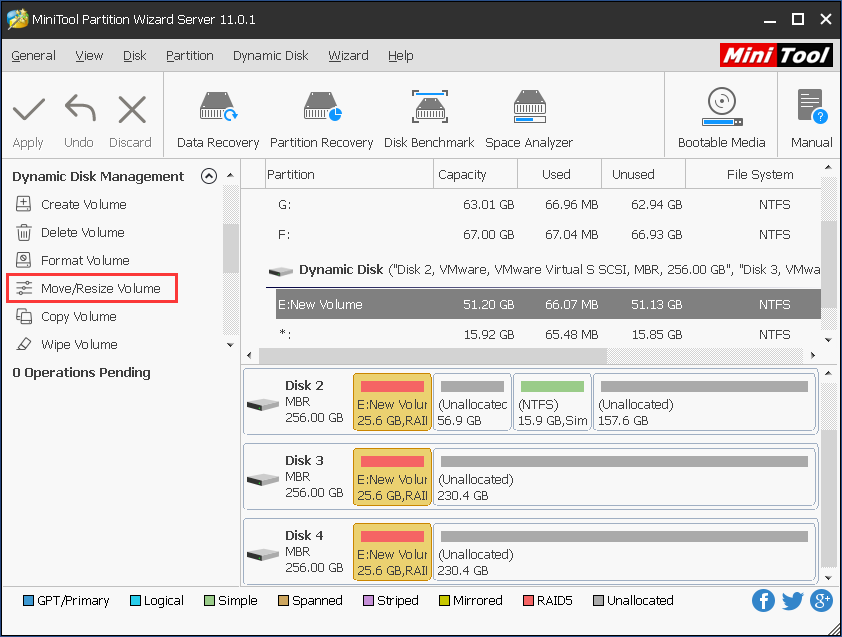Select the 15.92 GB unlabeled volume row
The width and height of the screenshot is (842, 637).
tap(548, 335)
